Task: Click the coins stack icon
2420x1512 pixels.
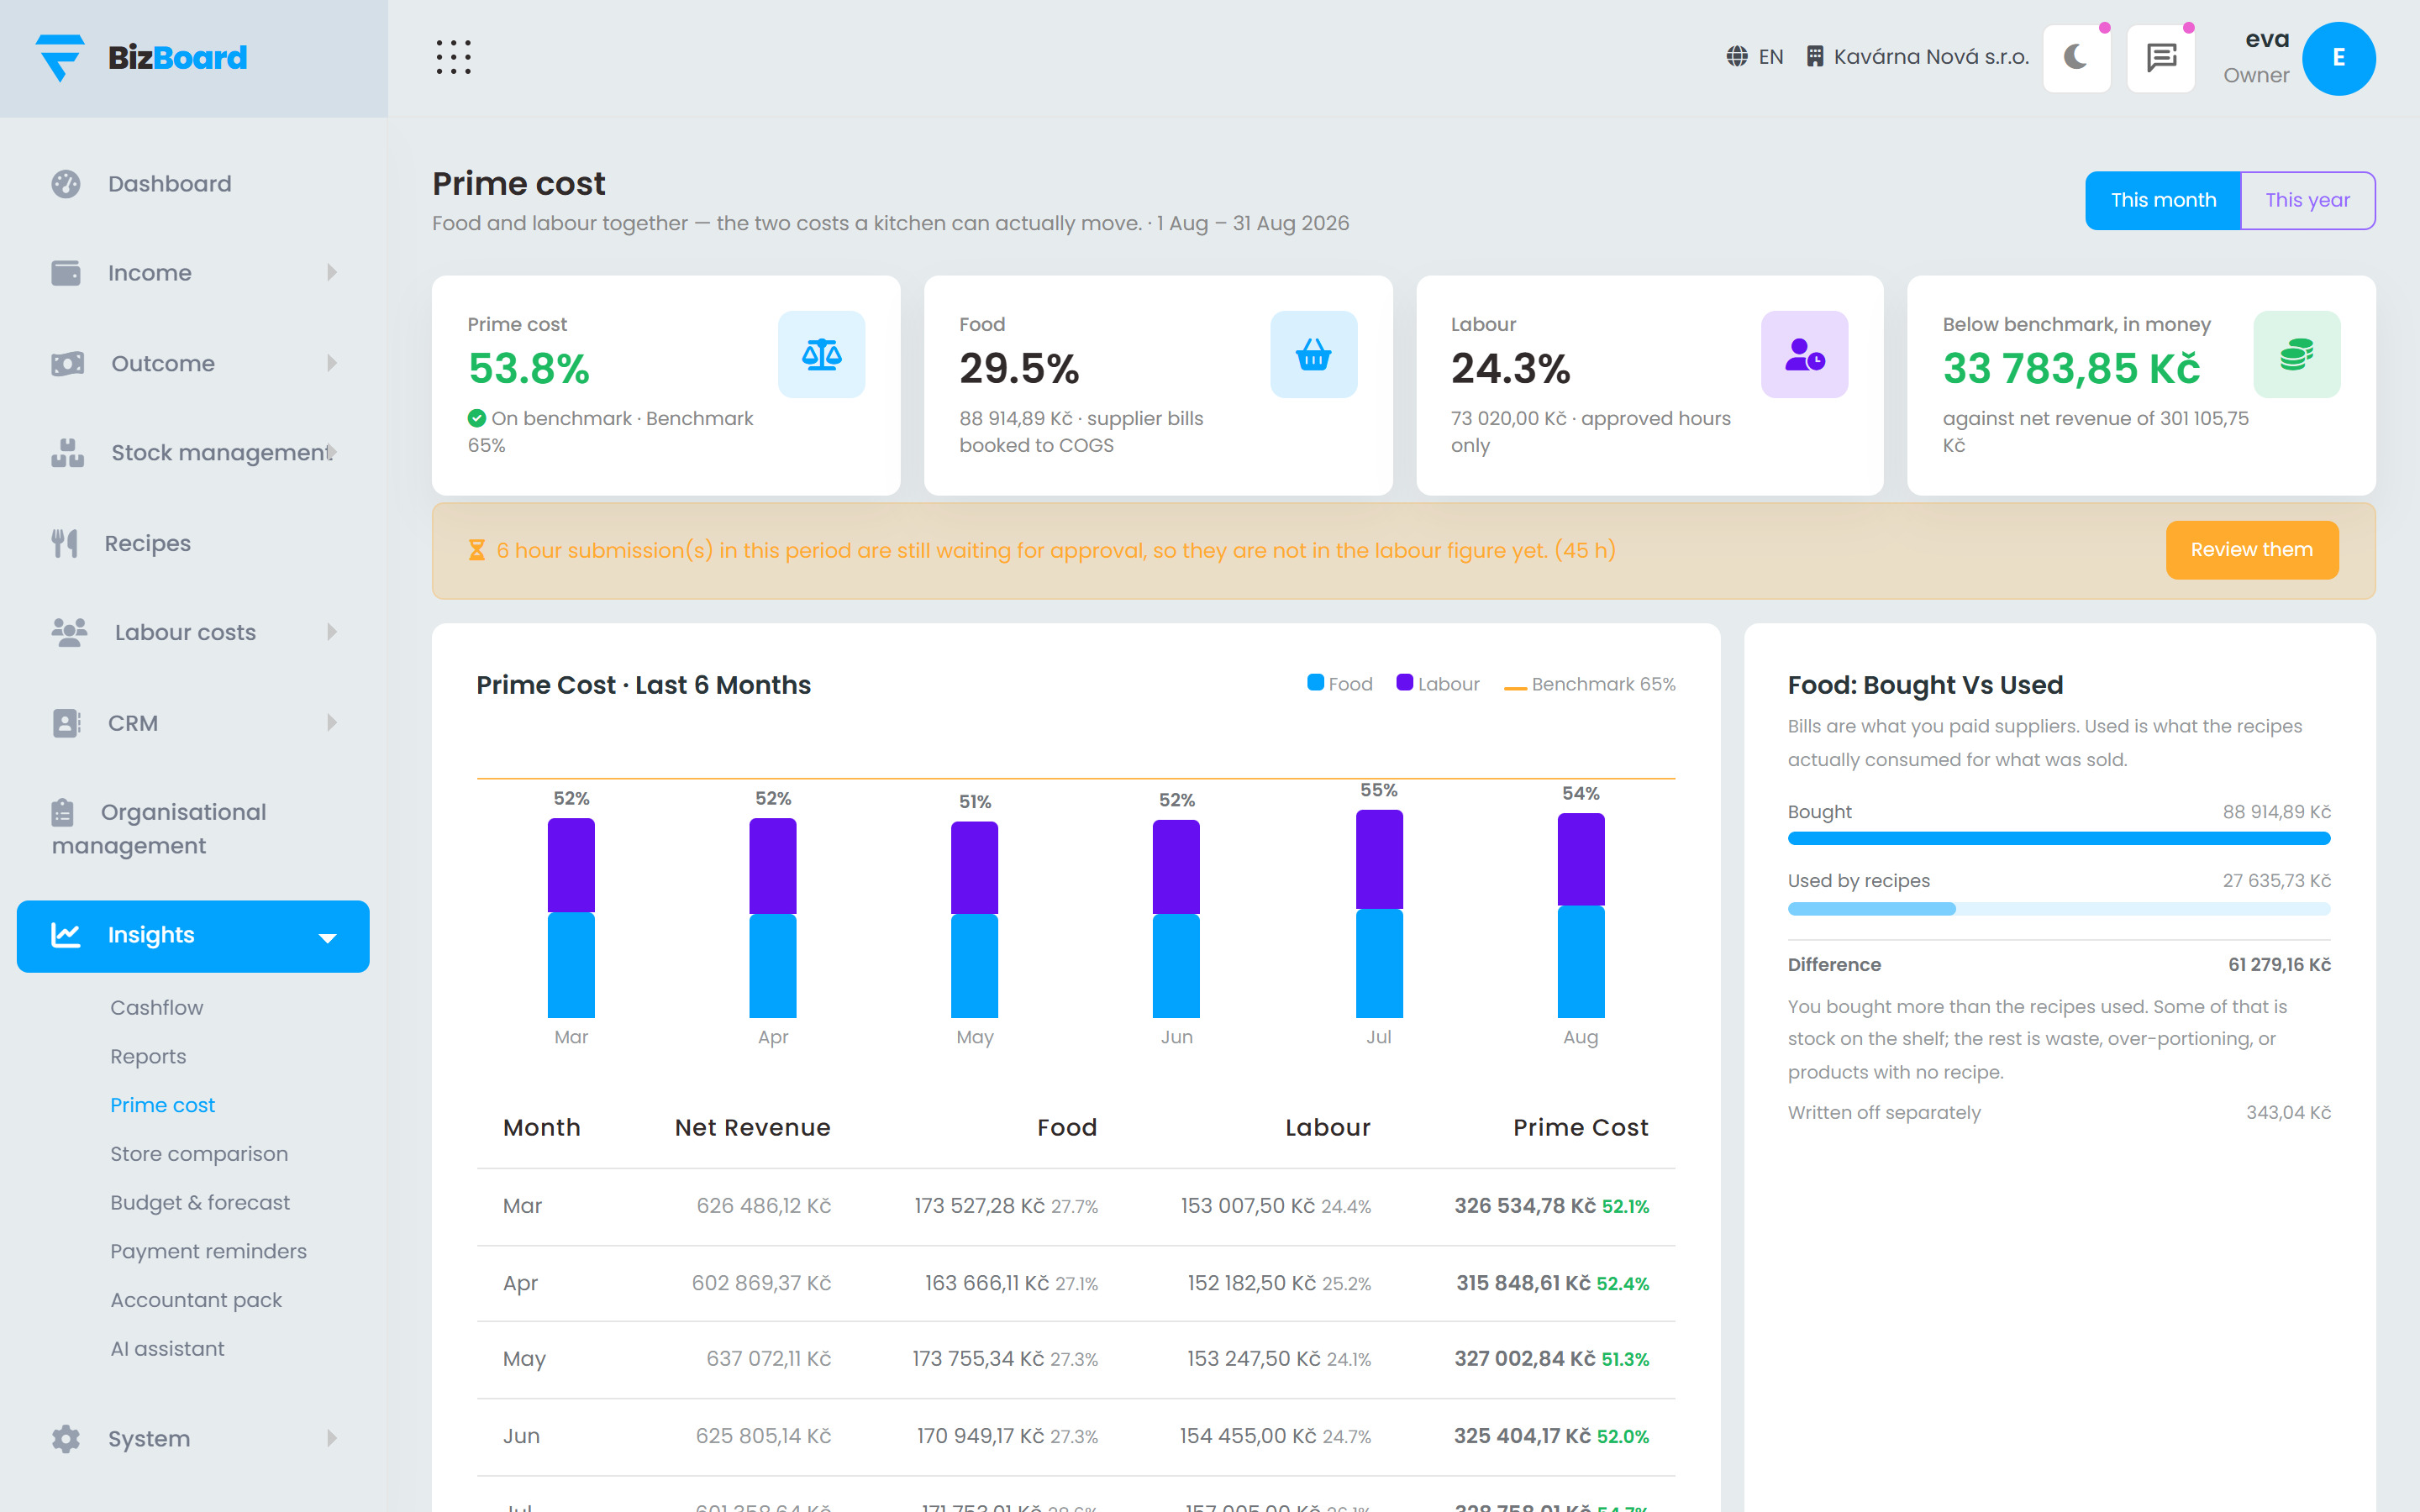Action: (x=2296, y=354)
